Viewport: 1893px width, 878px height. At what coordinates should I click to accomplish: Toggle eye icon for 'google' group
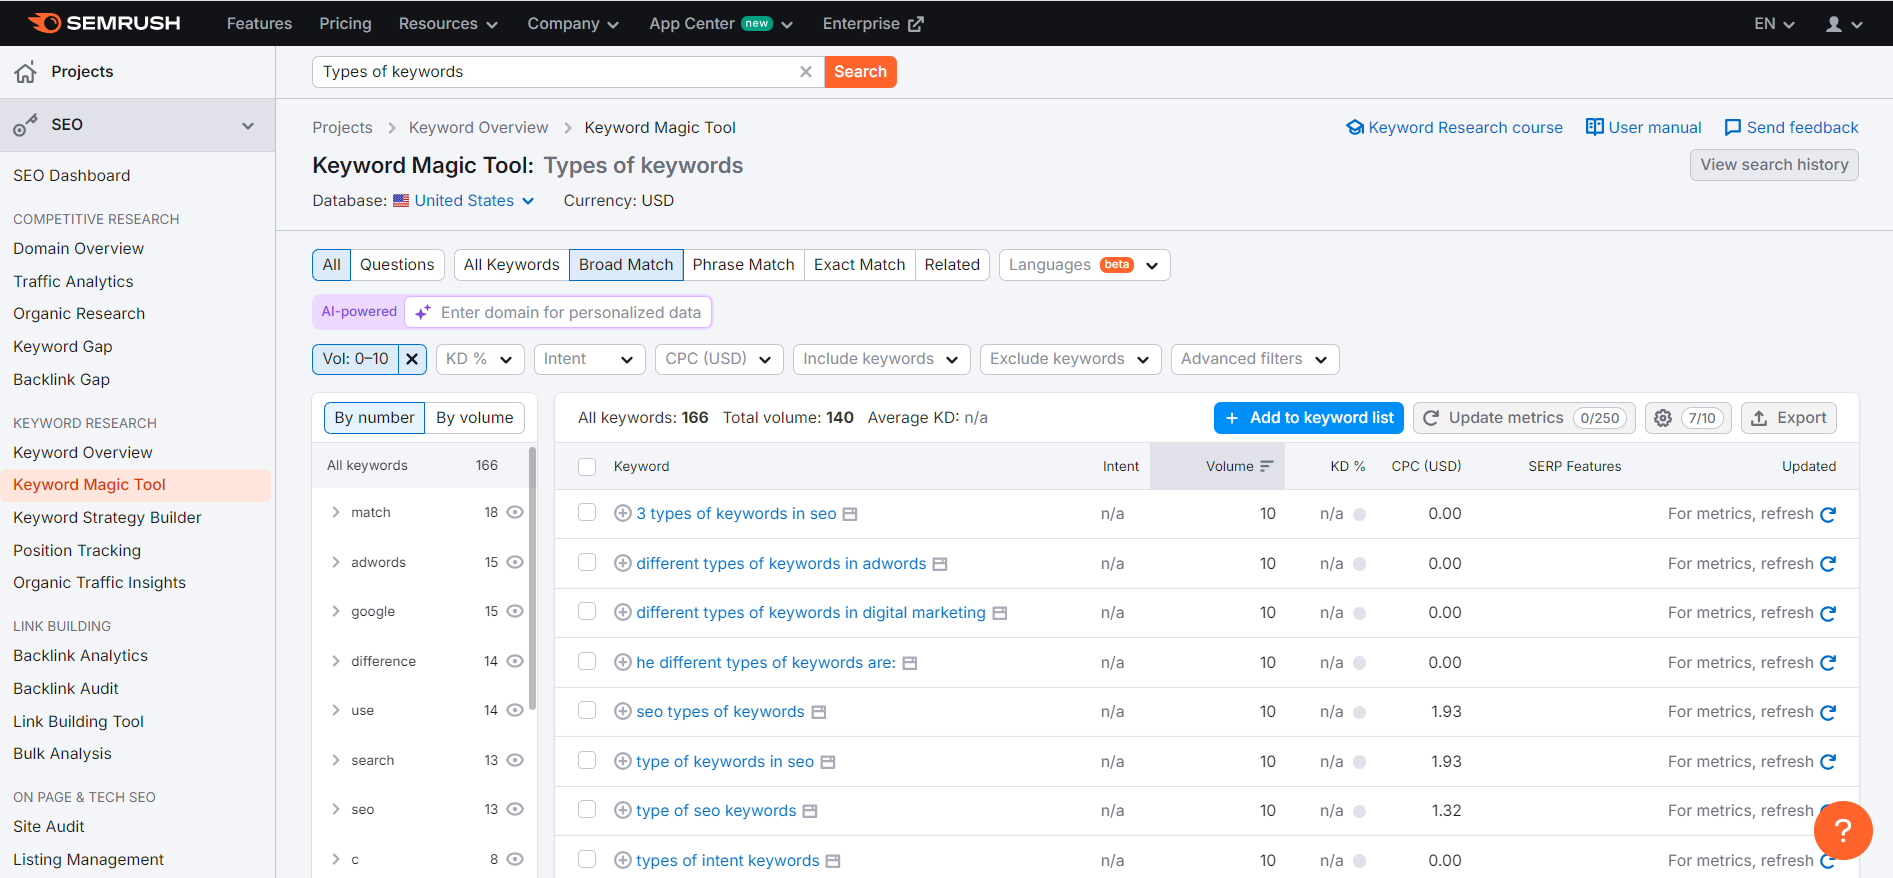pos(515,611)
